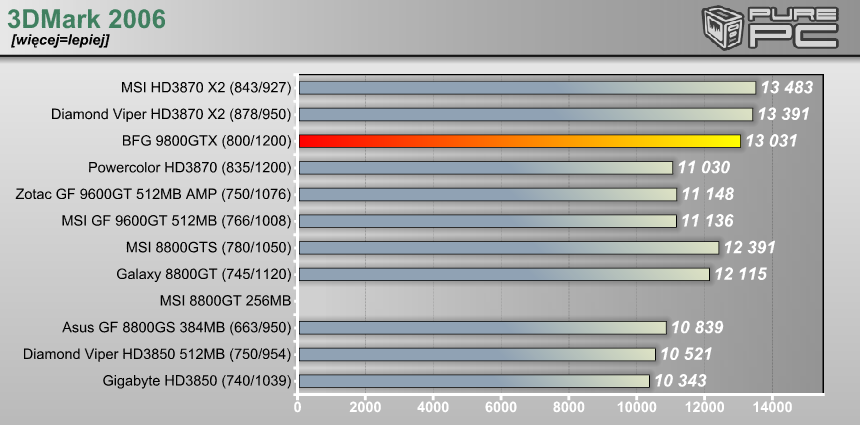Click the Asus GF 8800GS 384MB label

pos(177,327)
